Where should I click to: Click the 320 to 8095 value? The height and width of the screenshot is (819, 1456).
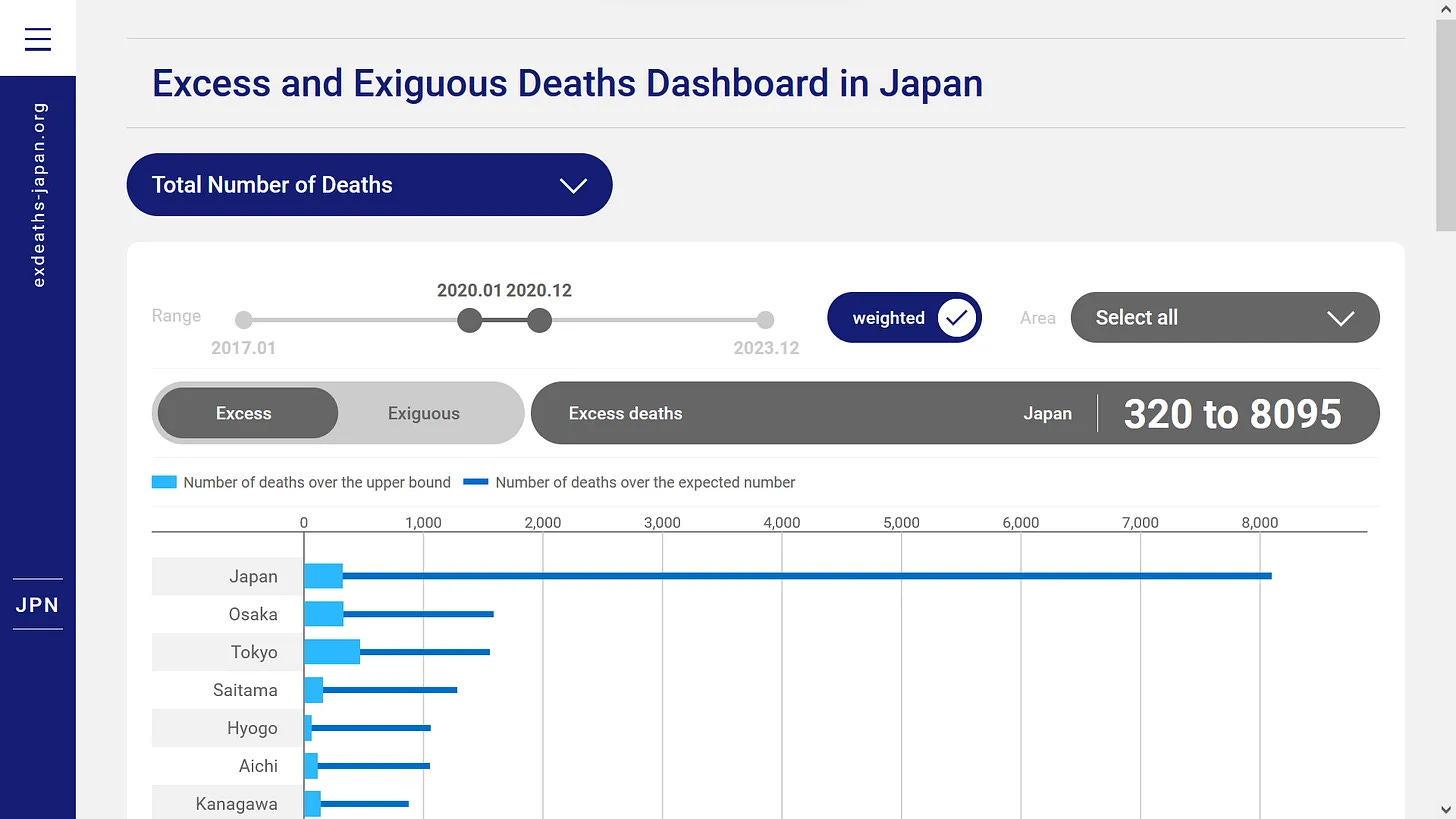pos(1233,414)
